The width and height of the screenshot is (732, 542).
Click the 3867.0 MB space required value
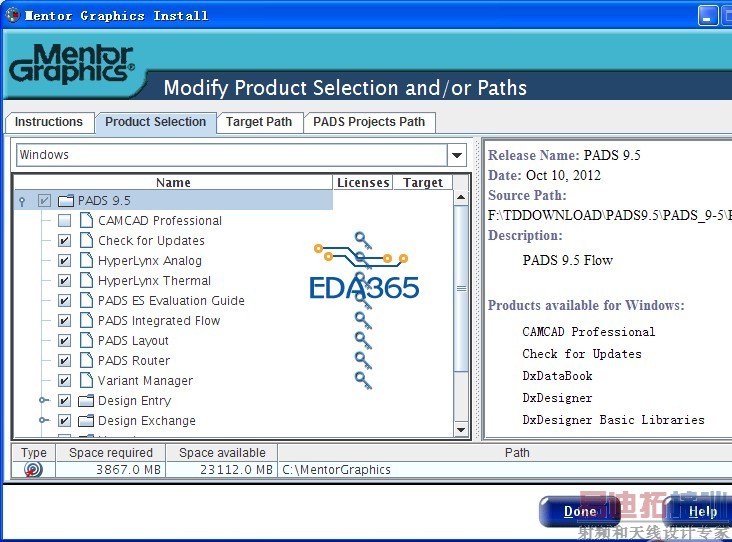tap(128, 470)
